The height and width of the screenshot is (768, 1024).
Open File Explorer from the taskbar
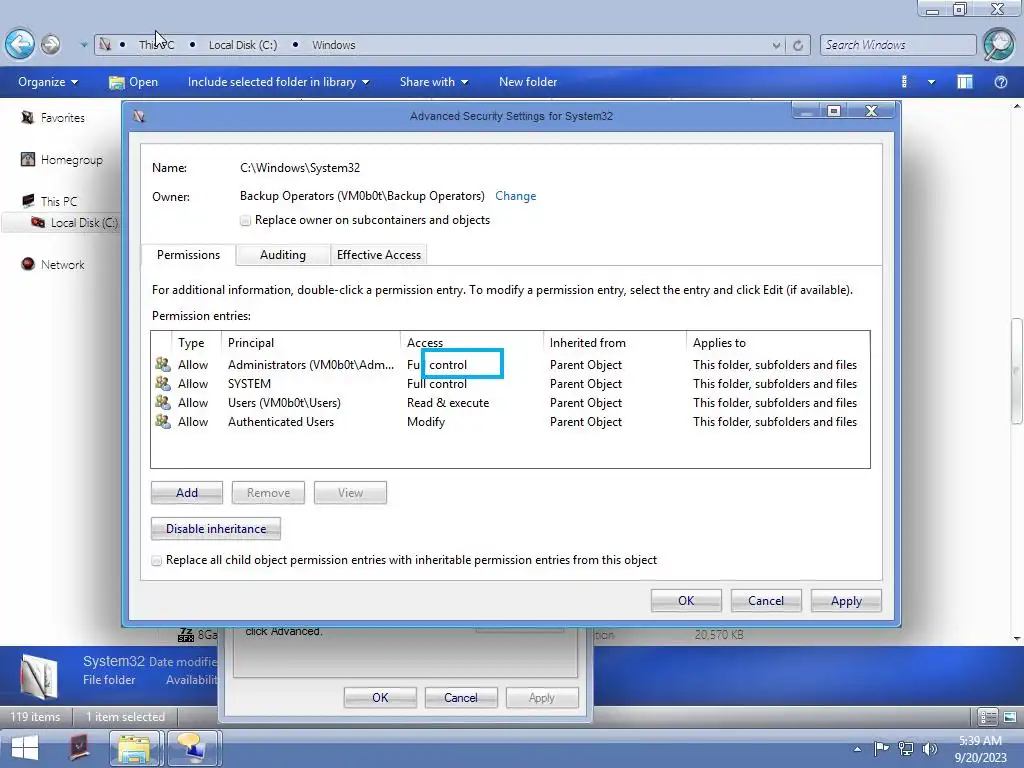tap(134, 748)
